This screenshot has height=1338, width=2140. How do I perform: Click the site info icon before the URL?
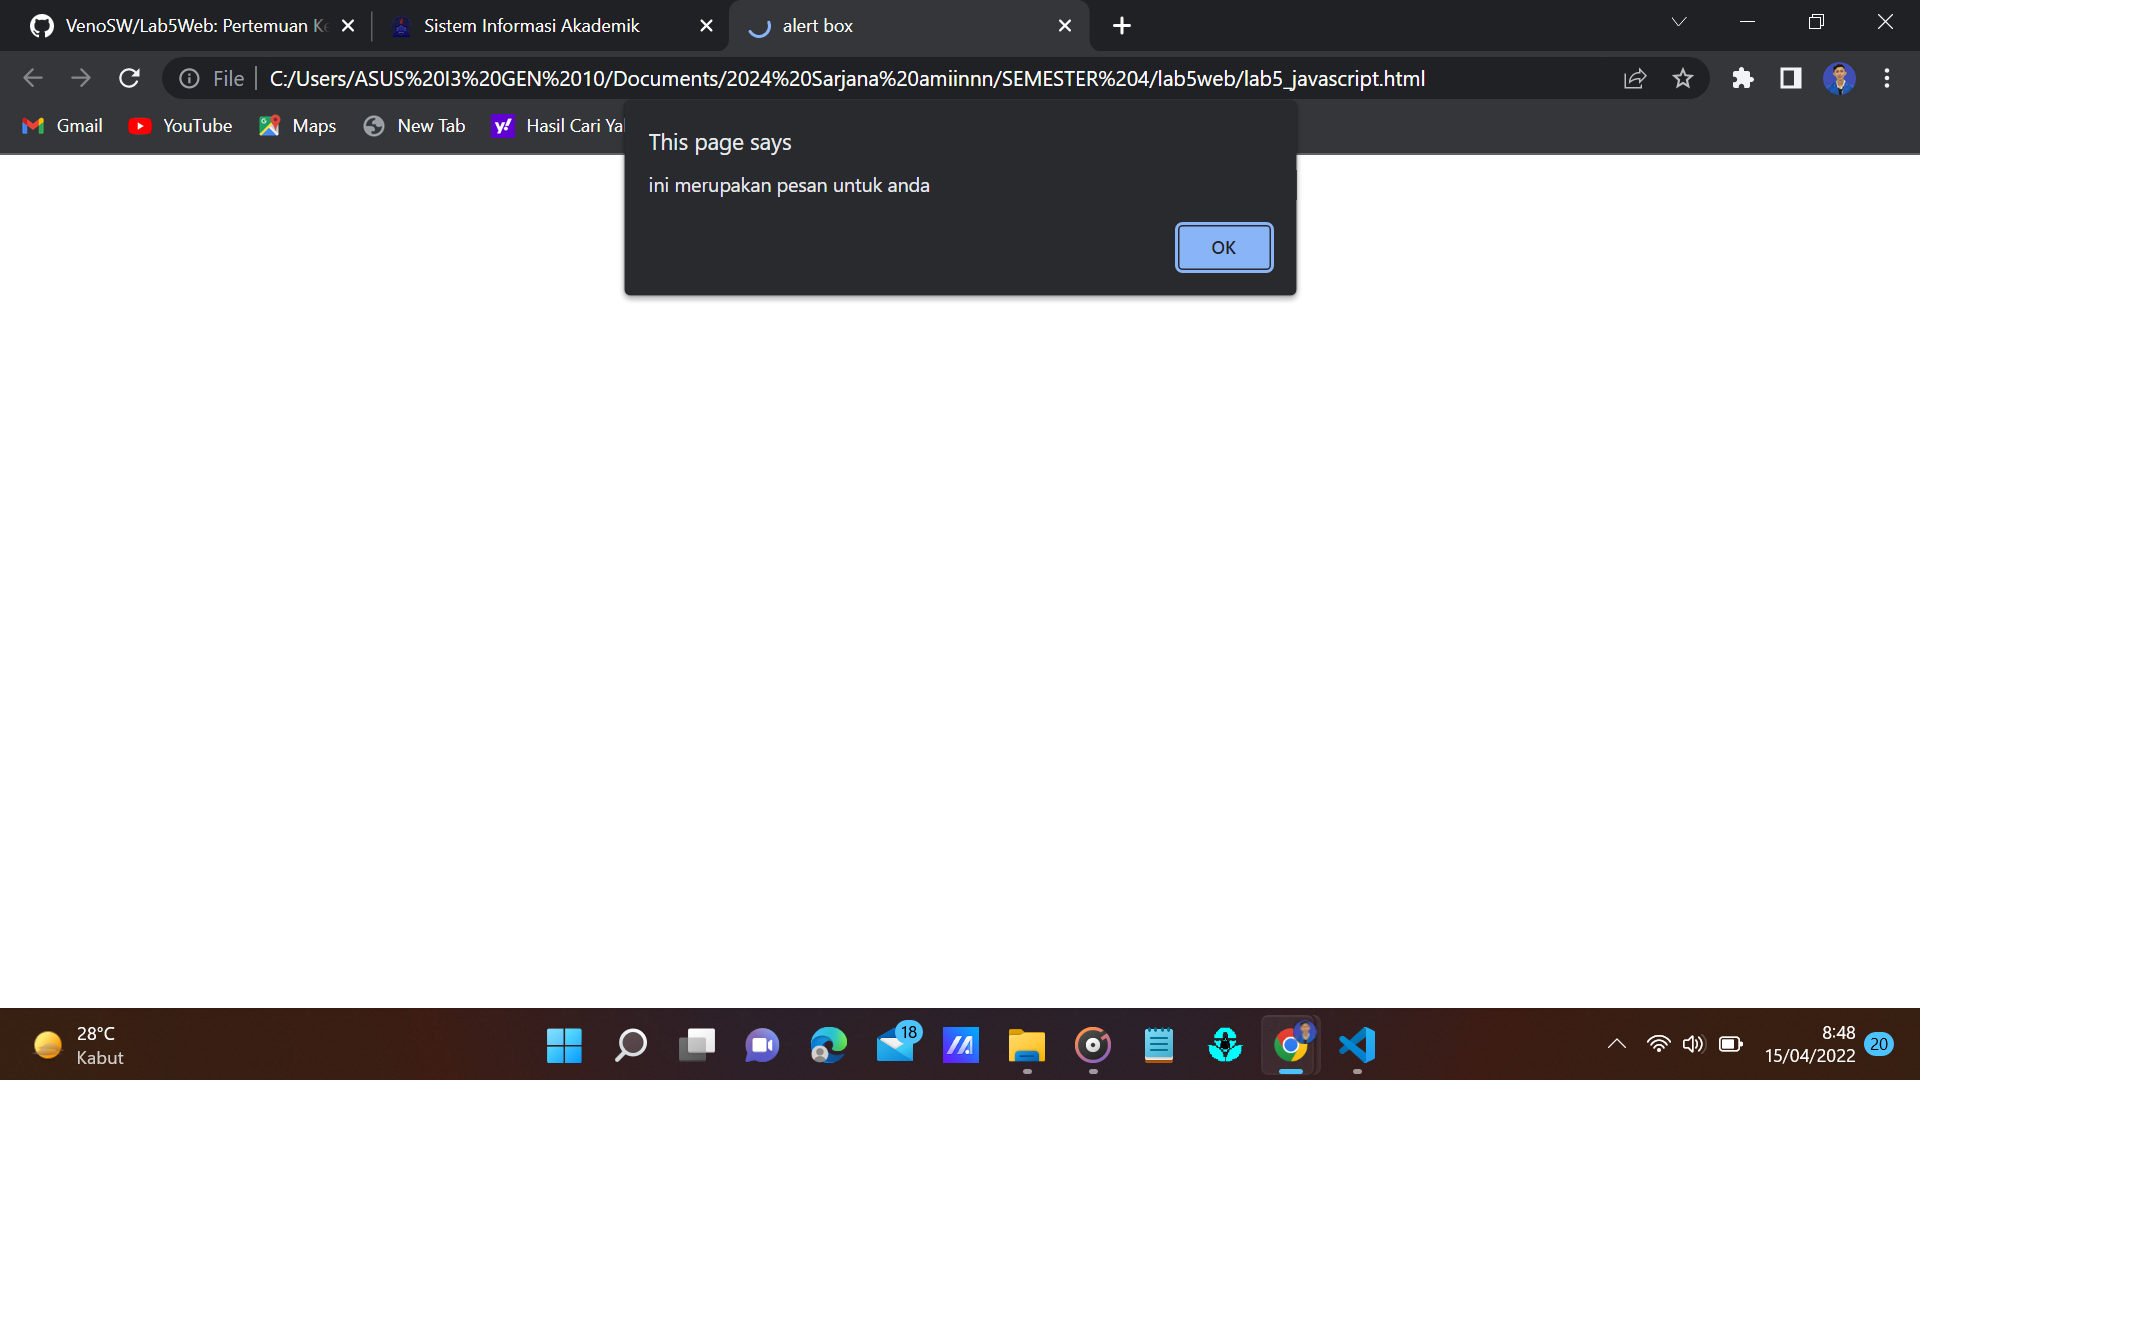pyautogui.click(x=189, y=78)
